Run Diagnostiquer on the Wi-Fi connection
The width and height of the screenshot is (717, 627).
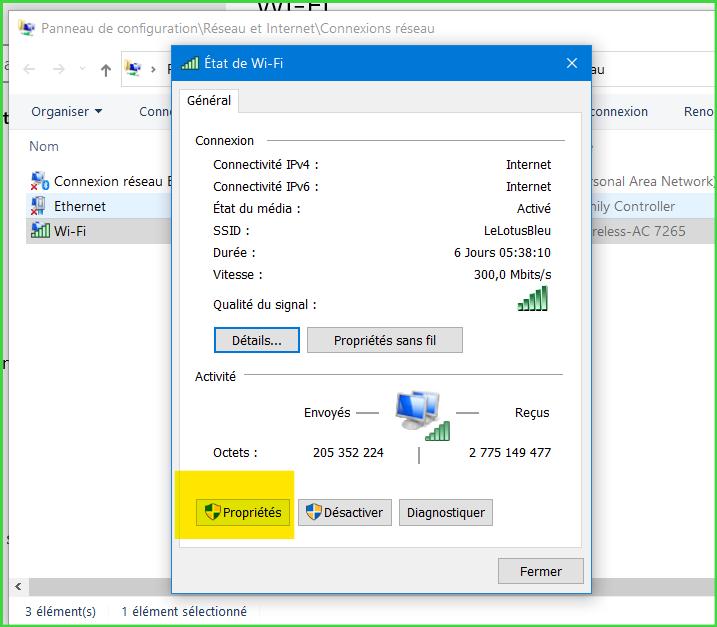tap(445, 513)
